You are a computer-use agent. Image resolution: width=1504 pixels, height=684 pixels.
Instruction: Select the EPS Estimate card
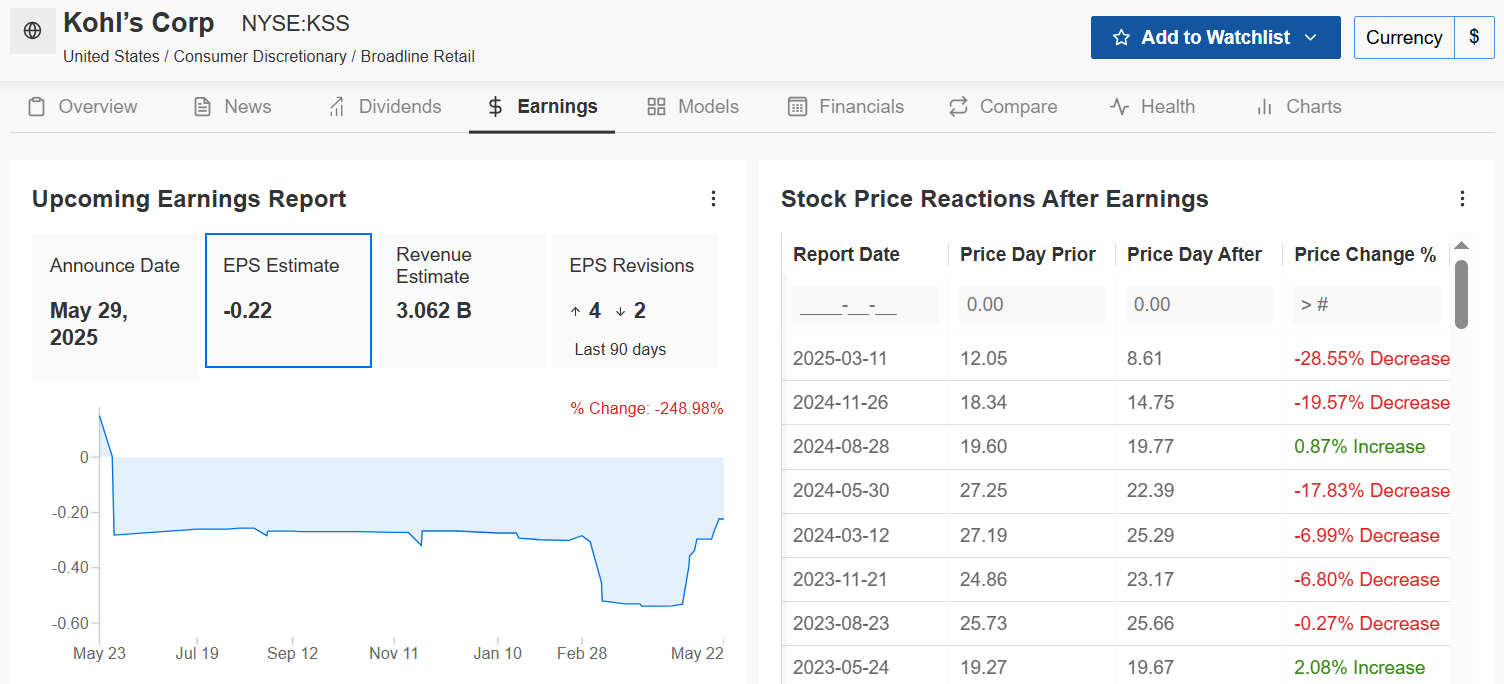click(288, 301)
